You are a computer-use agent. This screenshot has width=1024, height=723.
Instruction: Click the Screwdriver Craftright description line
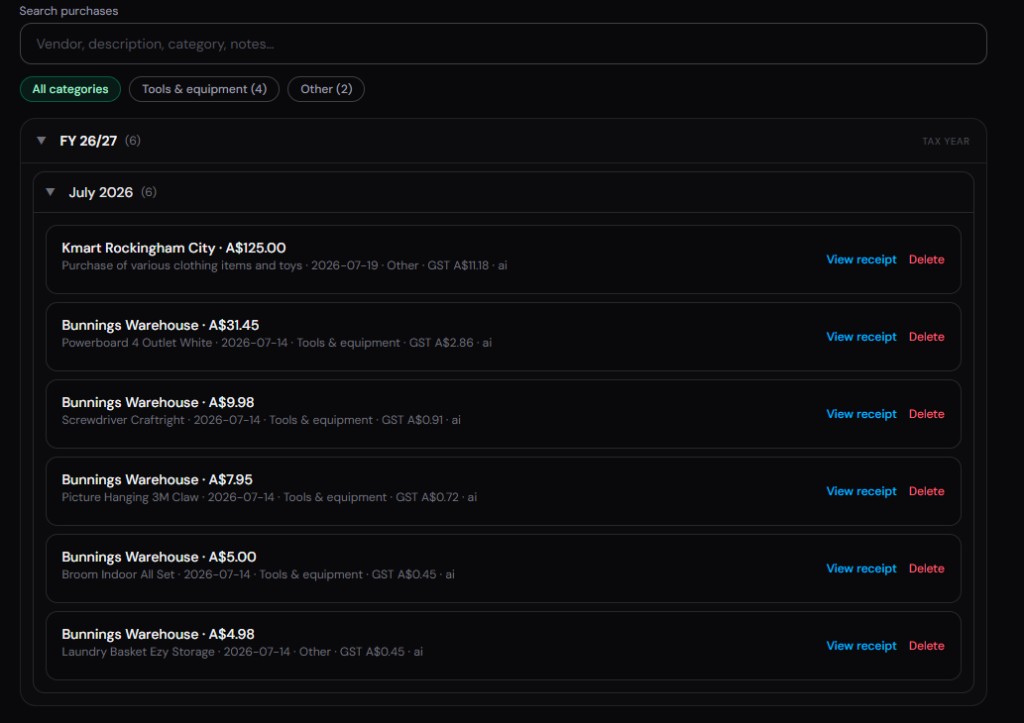[261, 420]
